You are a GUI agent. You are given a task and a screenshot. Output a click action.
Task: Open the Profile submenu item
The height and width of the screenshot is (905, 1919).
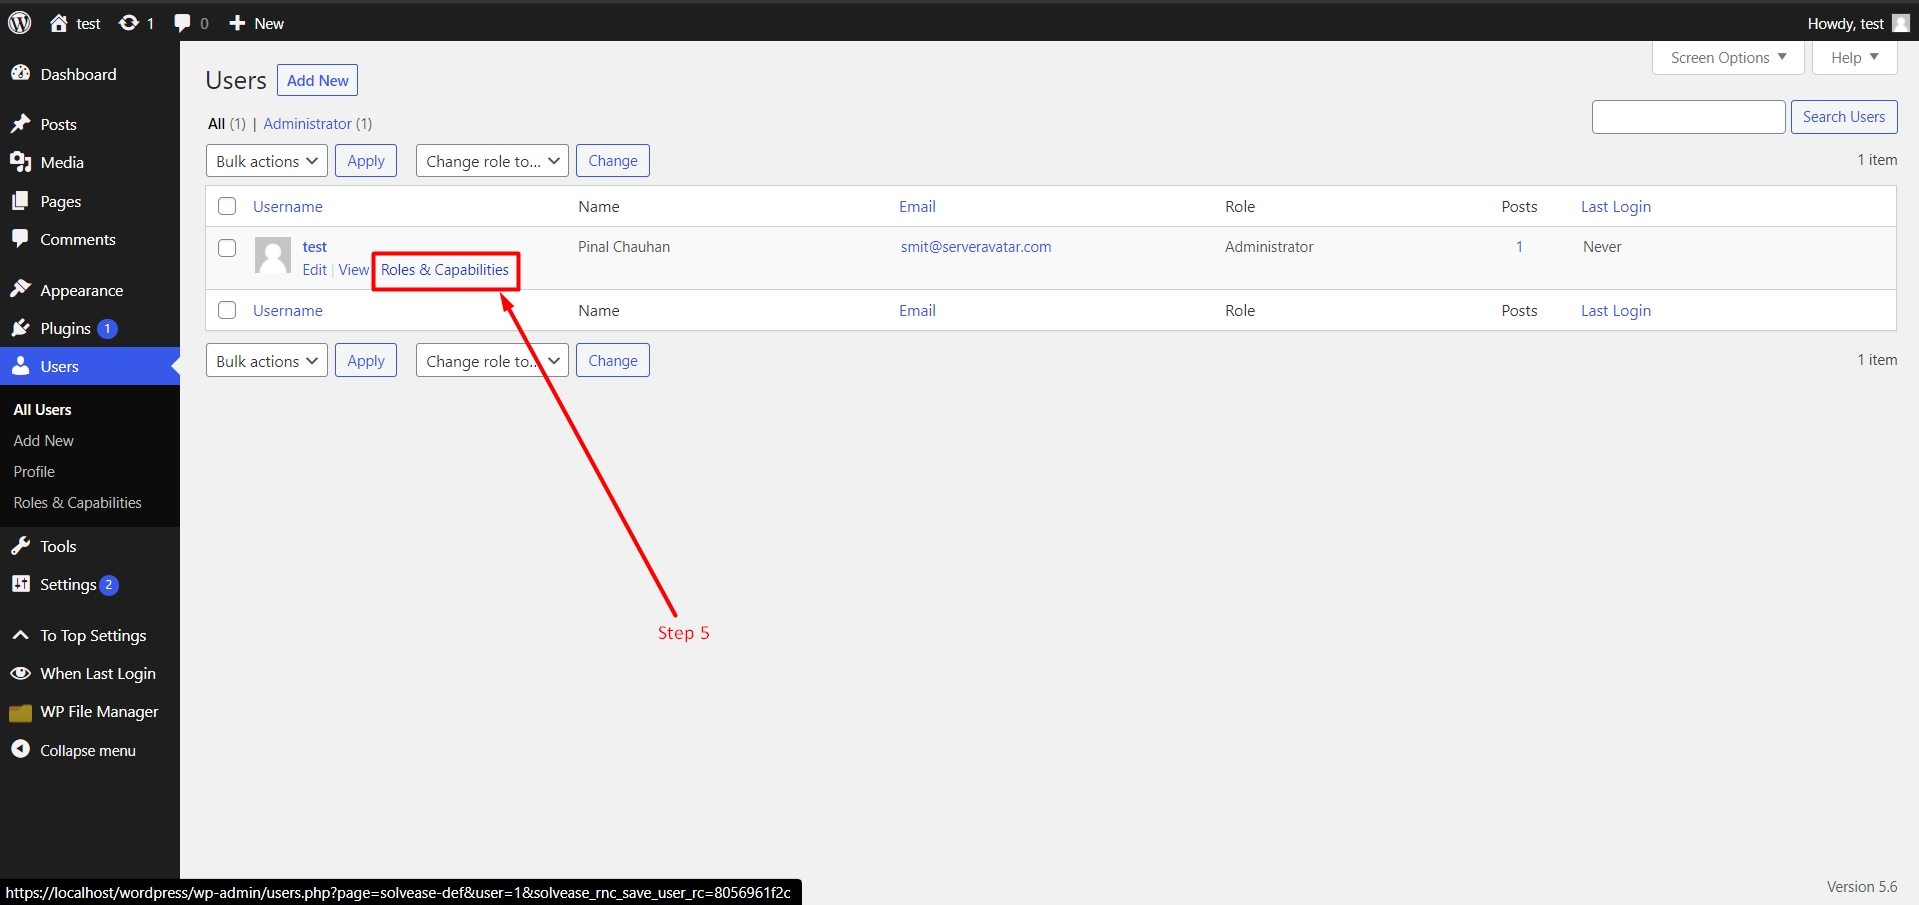click(34, 471)
